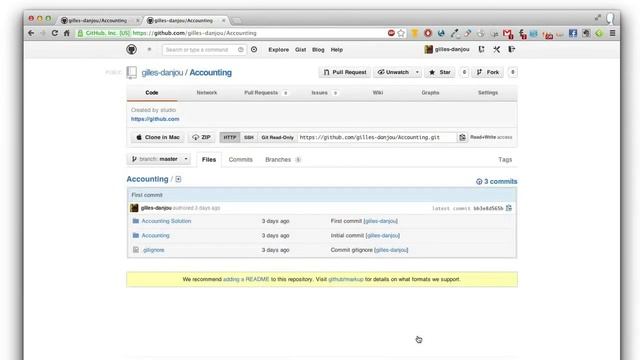Click the commit author avatar in commit row

pyautogui.click(x=134, y=208)
